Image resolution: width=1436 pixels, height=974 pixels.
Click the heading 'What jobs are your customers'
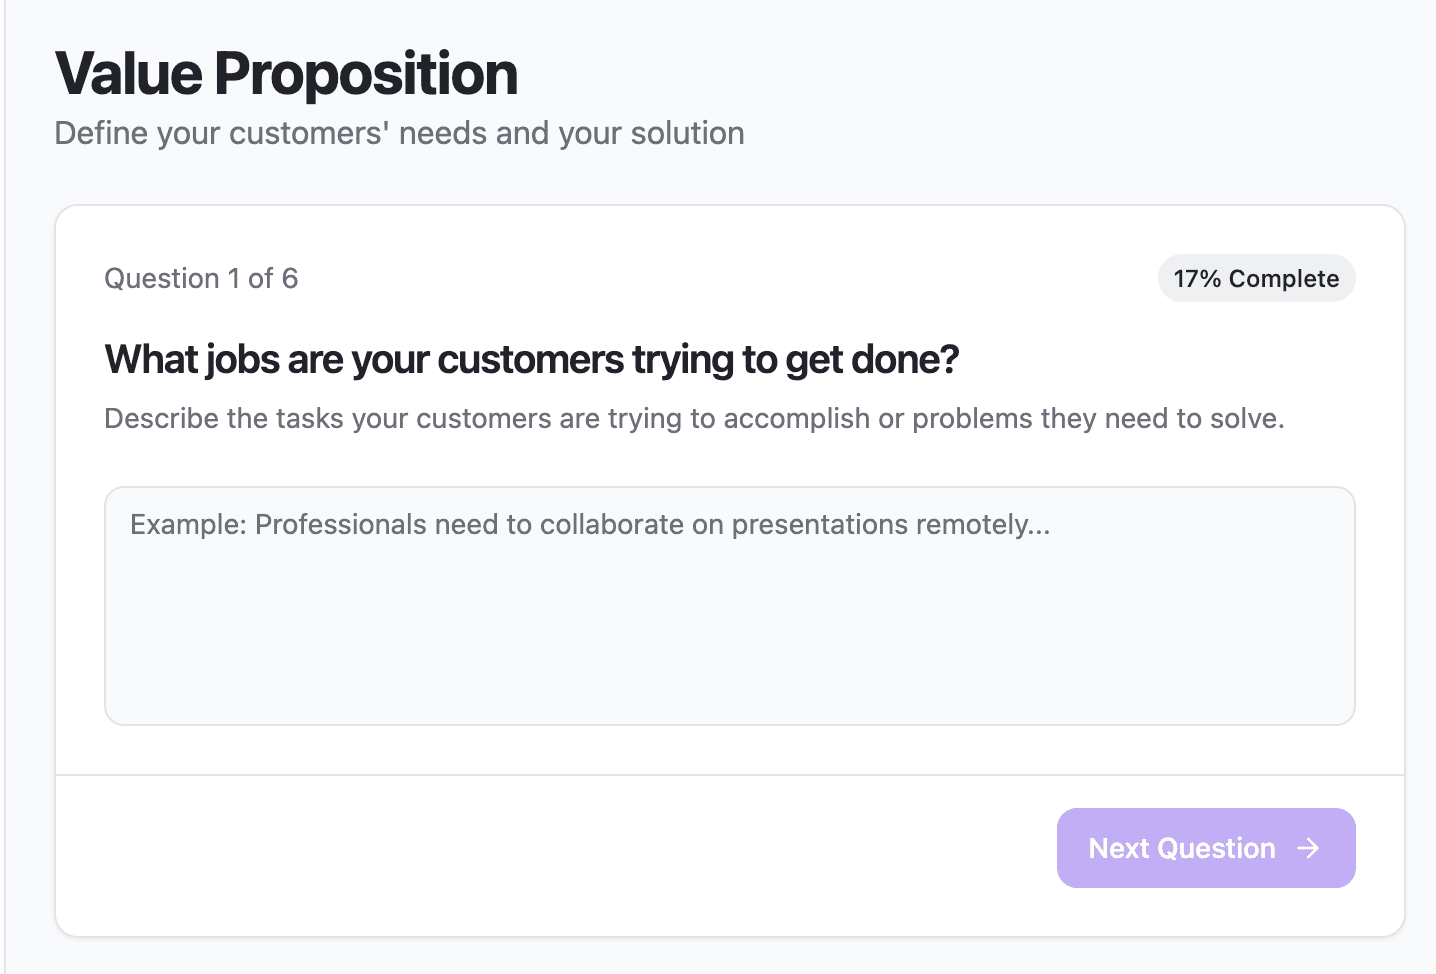click(x=532, y=359)
